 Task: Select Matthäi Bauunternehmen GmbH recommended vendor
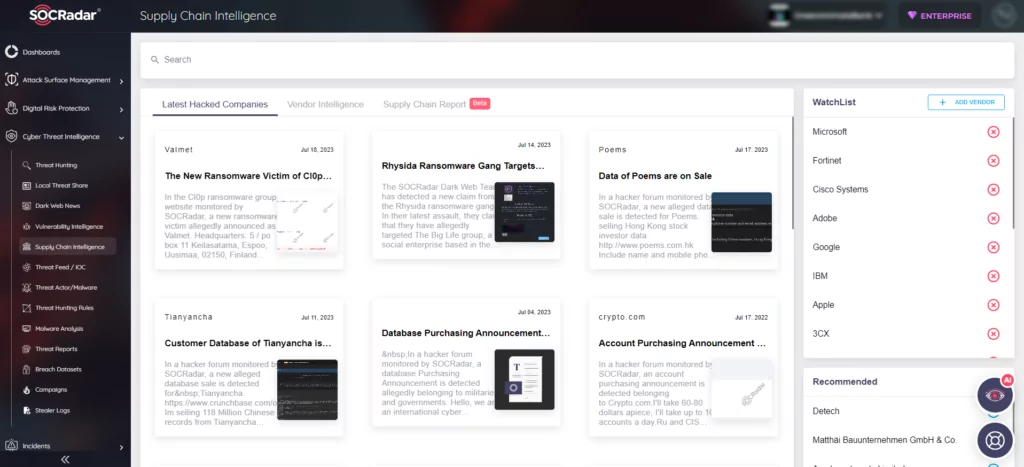(884, 440)
